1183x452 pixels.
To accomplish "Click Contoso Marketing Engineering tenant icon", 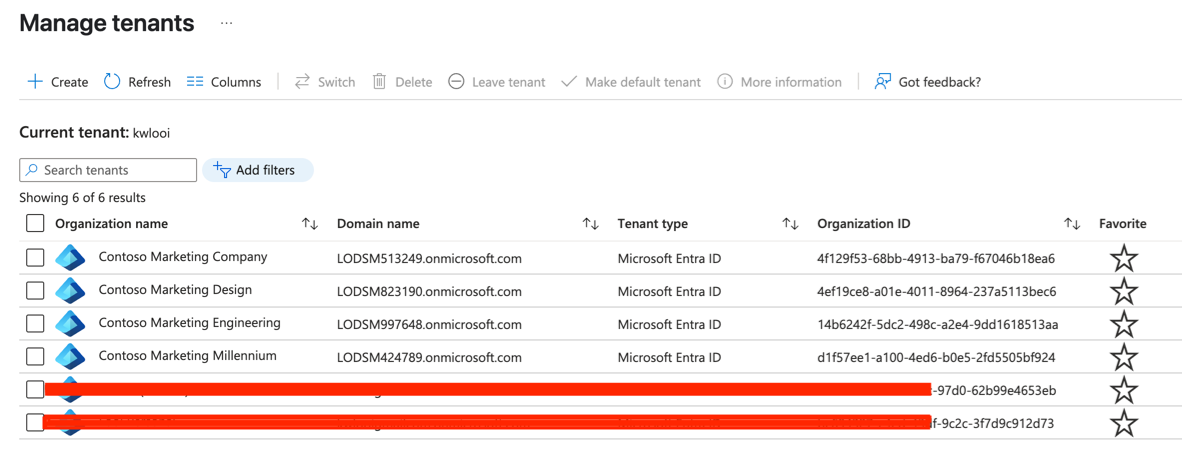I will pos(70,324).
